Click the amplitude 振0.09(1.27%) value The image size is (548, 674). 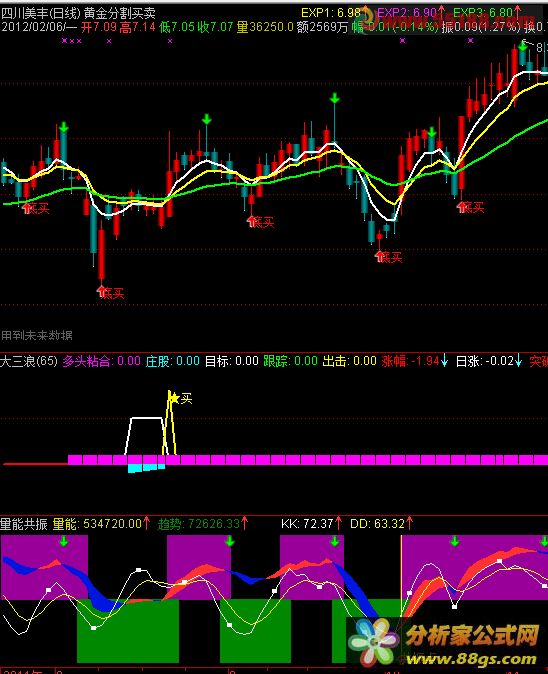click(x=481, y=28)
